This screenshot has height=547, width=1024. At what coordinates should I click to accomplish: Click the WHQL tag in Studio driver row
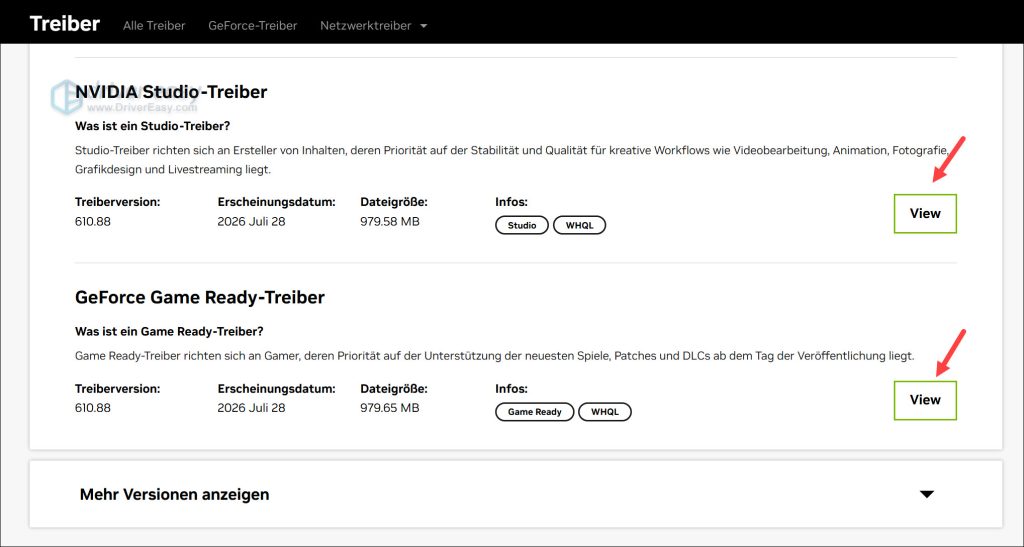[579, 225]
